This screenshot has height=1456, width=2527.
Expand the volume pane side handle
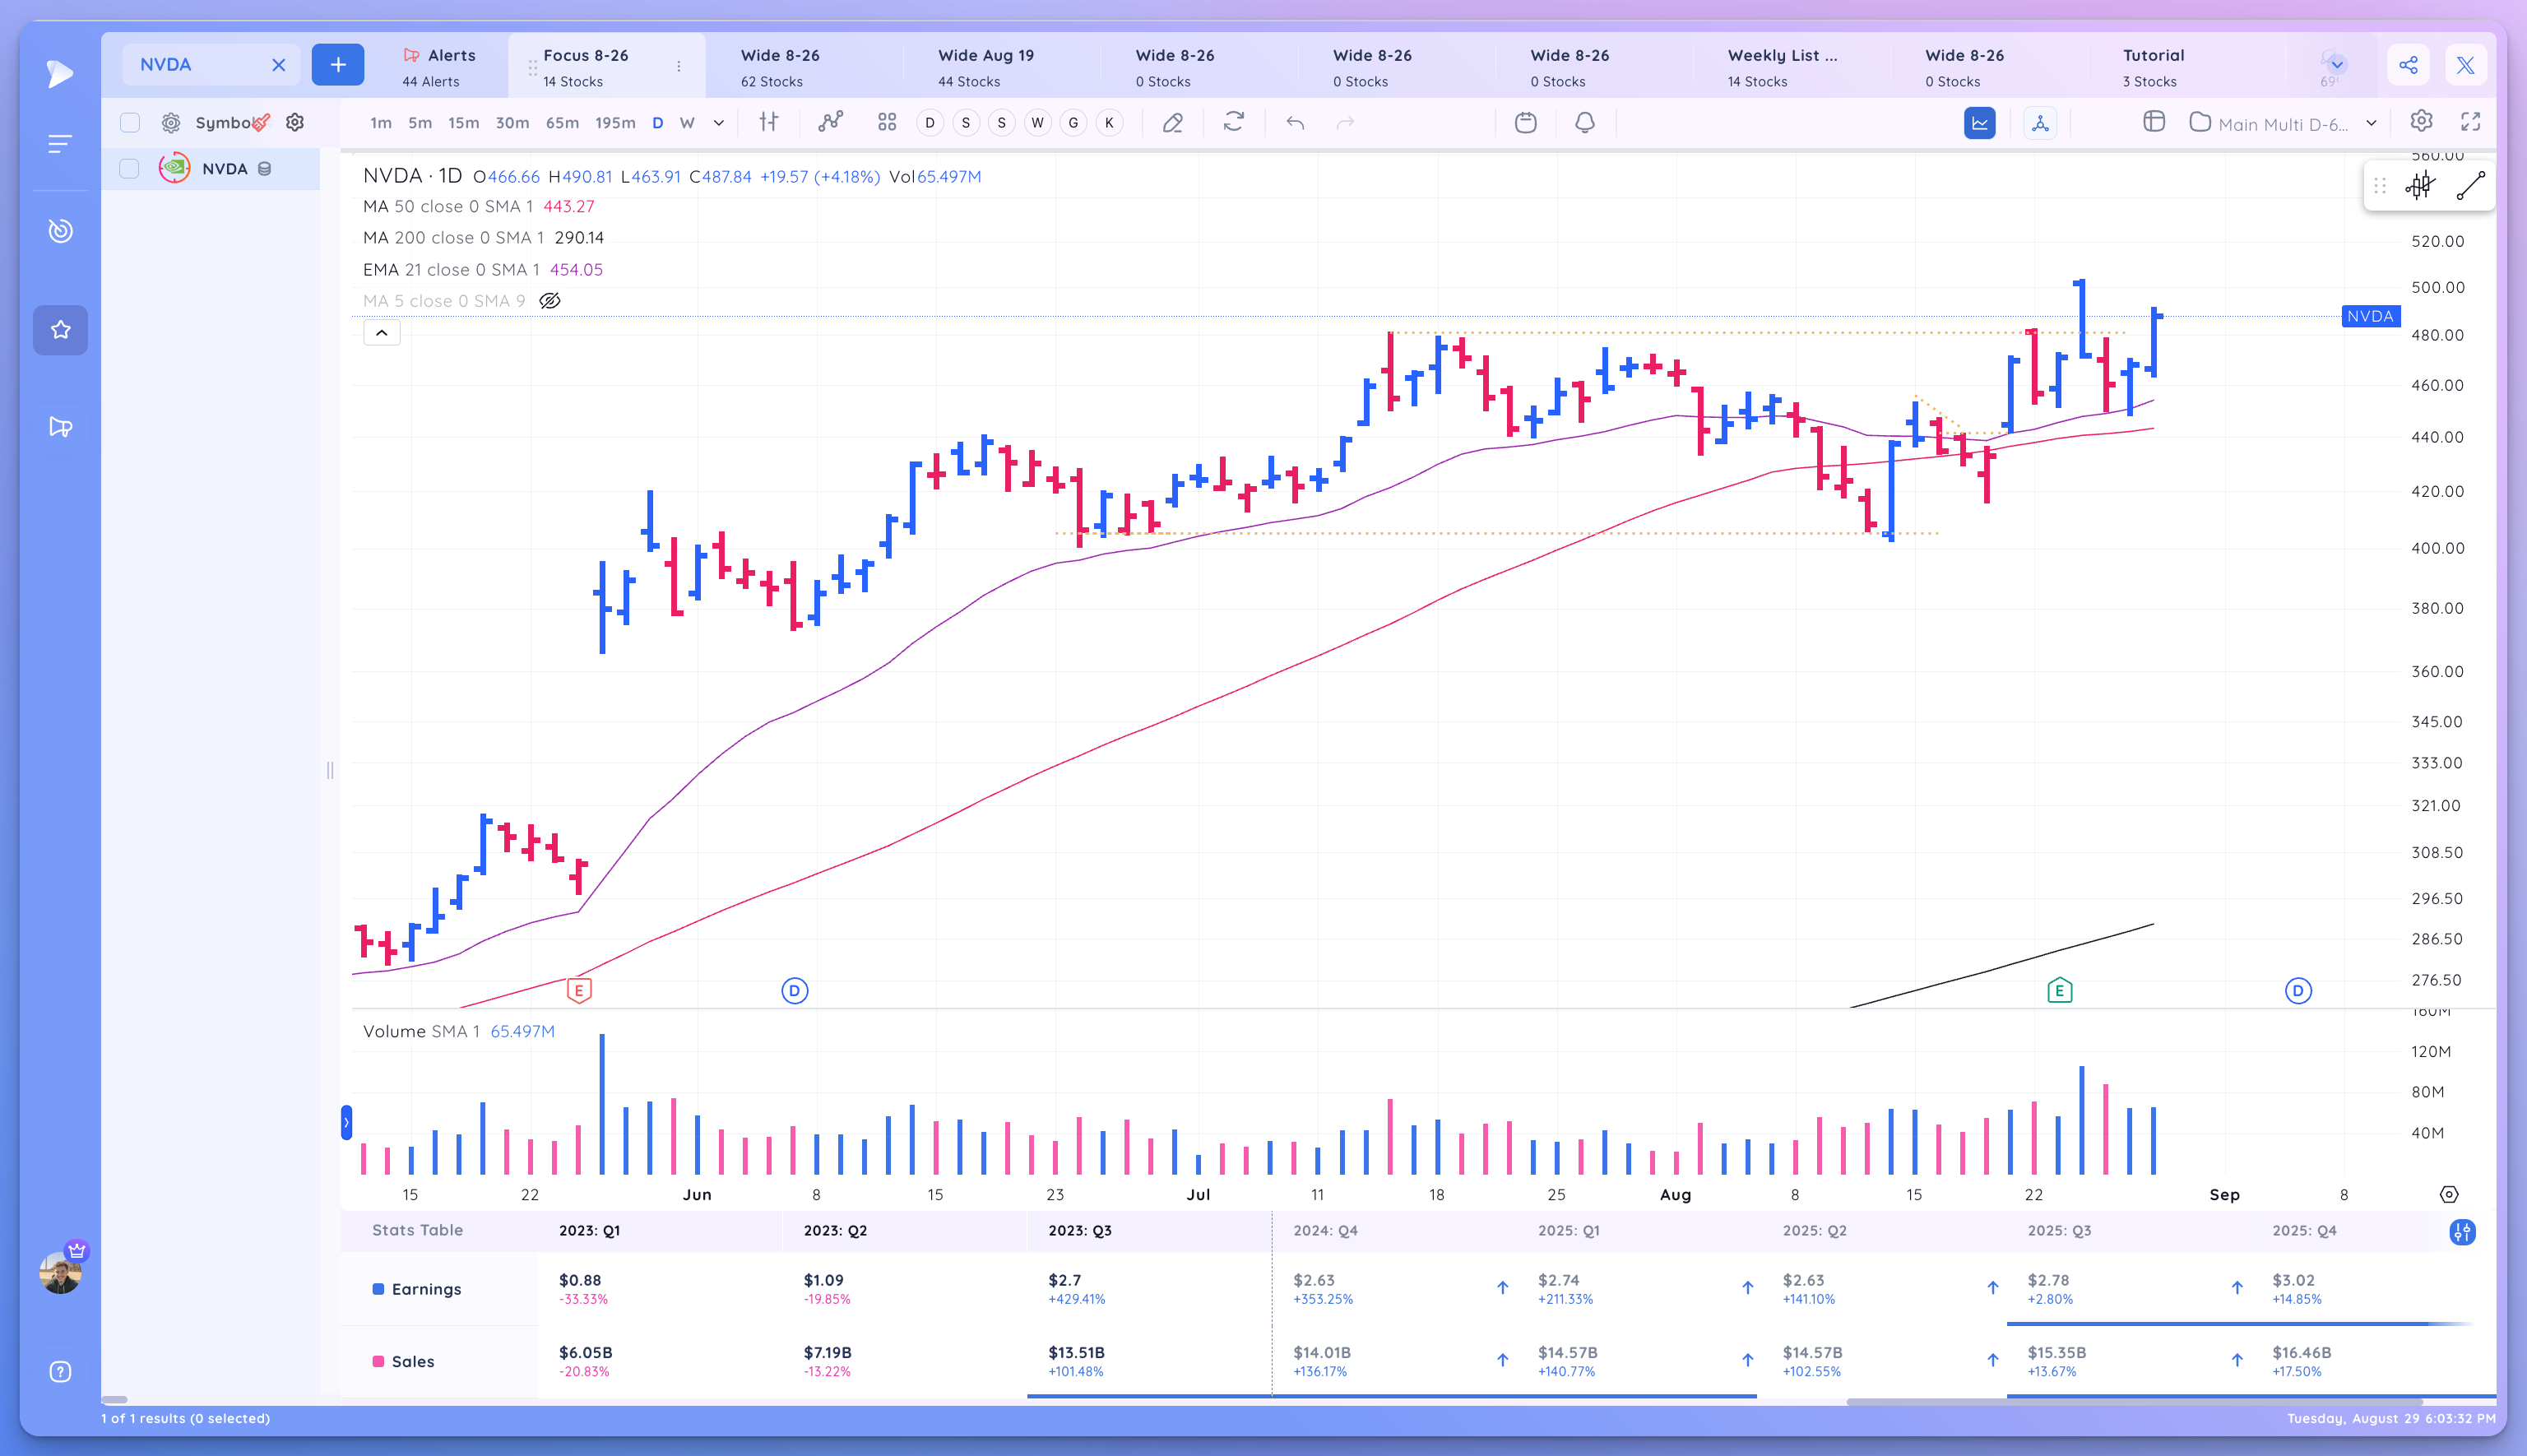(x=346, y=1123)
